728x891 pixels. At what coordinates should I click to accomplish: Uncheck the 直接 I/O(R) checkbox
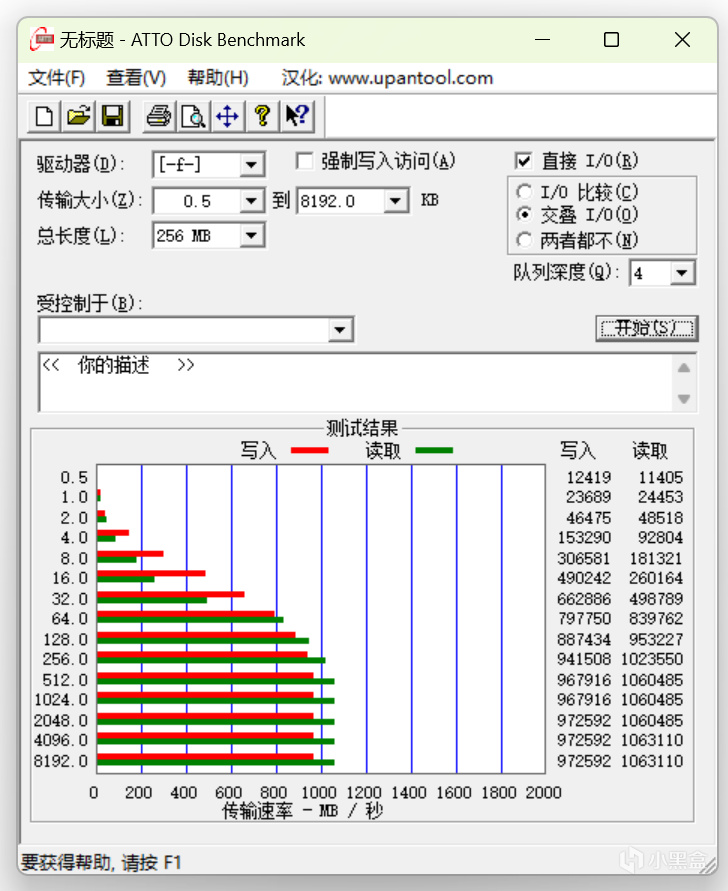pyautogui.click(x=523, y=161)
